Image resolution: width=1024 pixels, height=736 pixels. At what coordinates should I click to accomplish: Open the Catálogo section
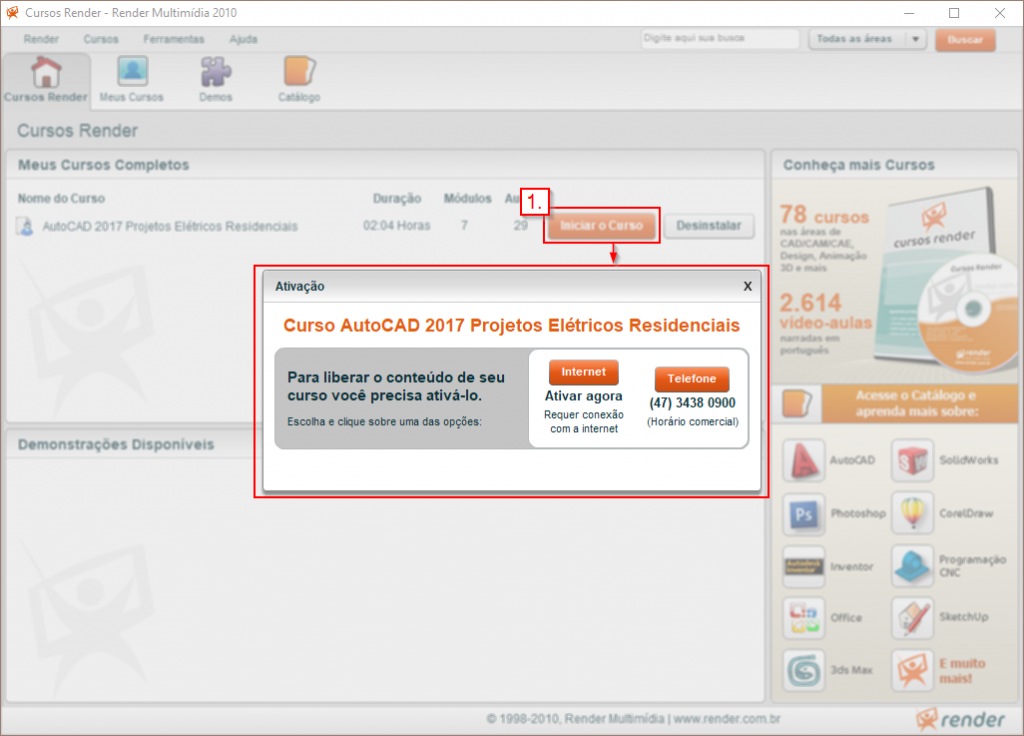(x=297, y=78)
